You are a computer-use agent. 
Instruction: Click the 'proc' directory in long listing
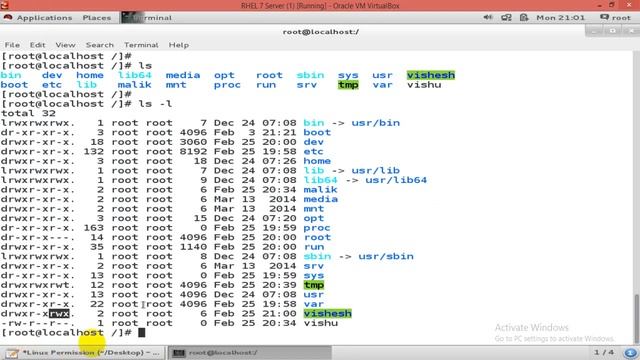point(317,228)
